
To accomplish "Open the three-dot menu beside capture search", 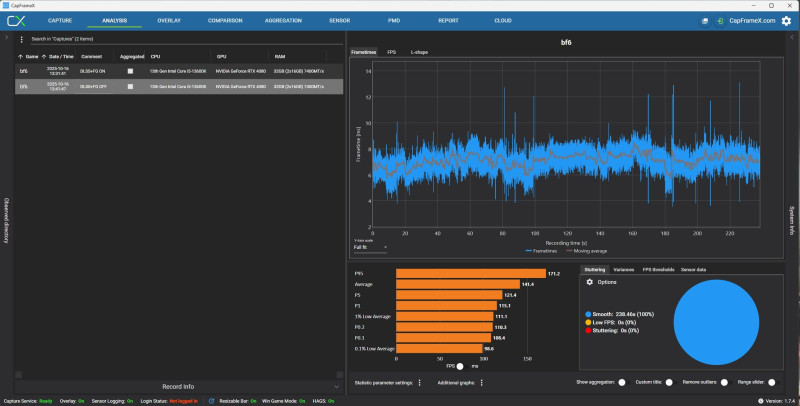I will point(22,39).
